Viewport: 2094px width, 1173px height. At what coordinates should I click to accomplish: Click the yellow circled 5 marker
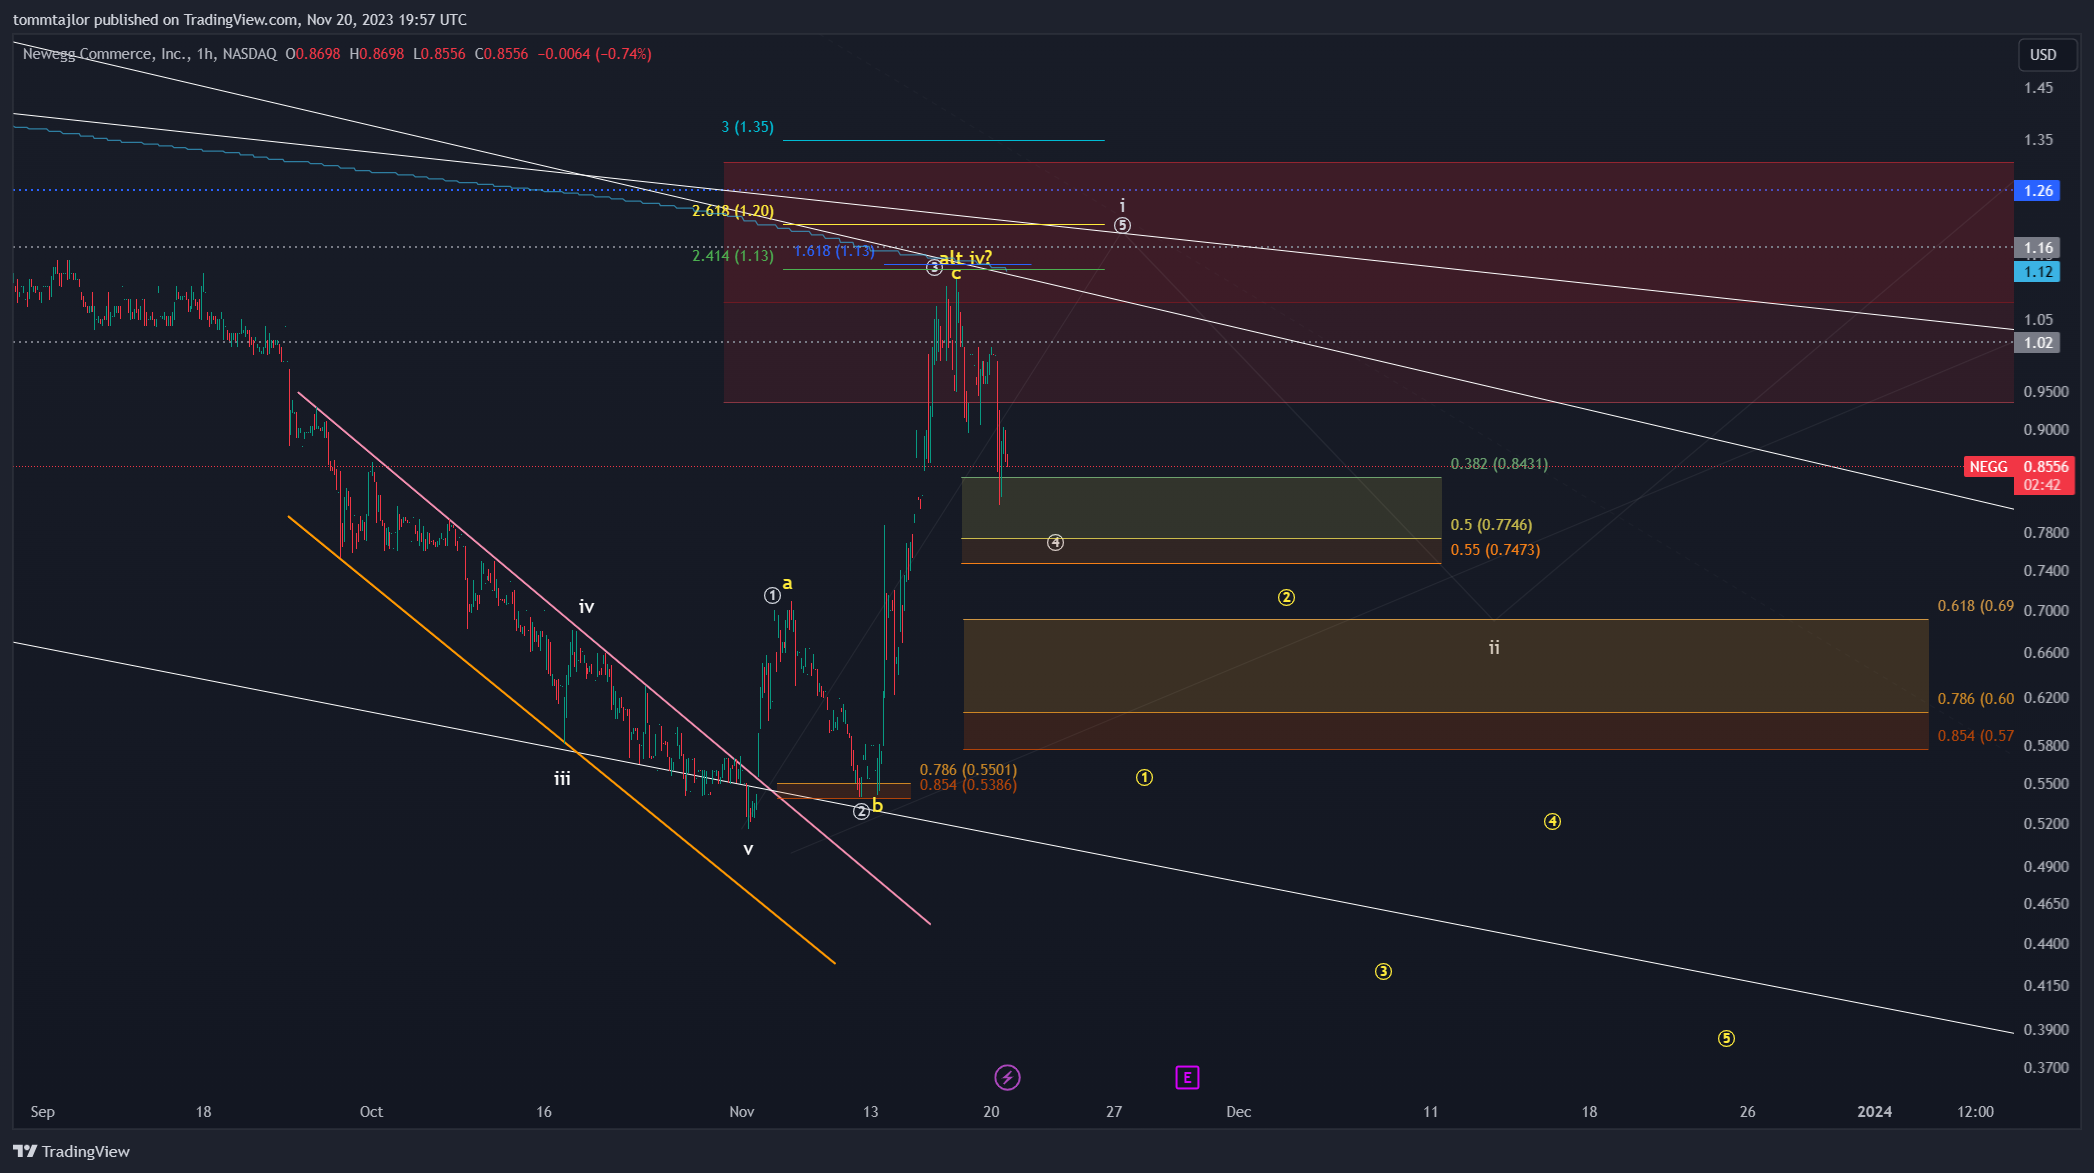(x=1726, y=1038)
